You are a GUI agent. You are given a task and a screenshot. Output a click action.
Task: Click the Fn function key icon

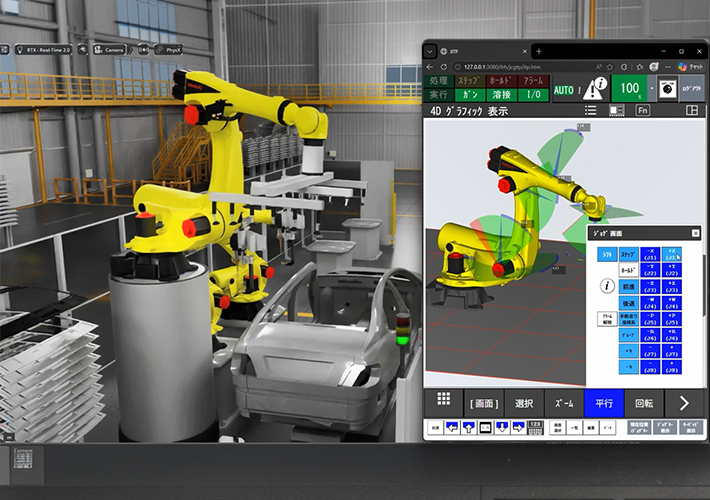643,110
